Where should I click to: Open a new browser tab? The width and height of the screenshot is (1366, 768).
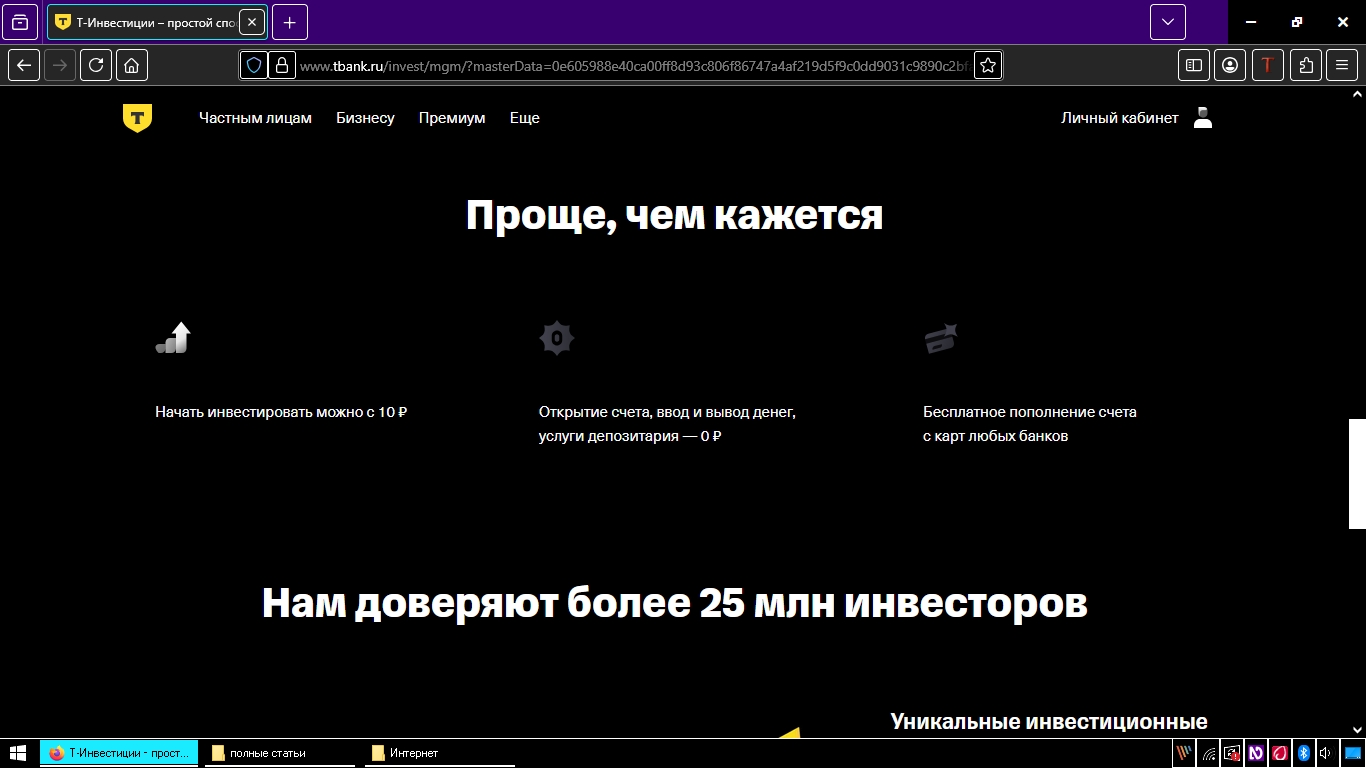pos(290,22)
